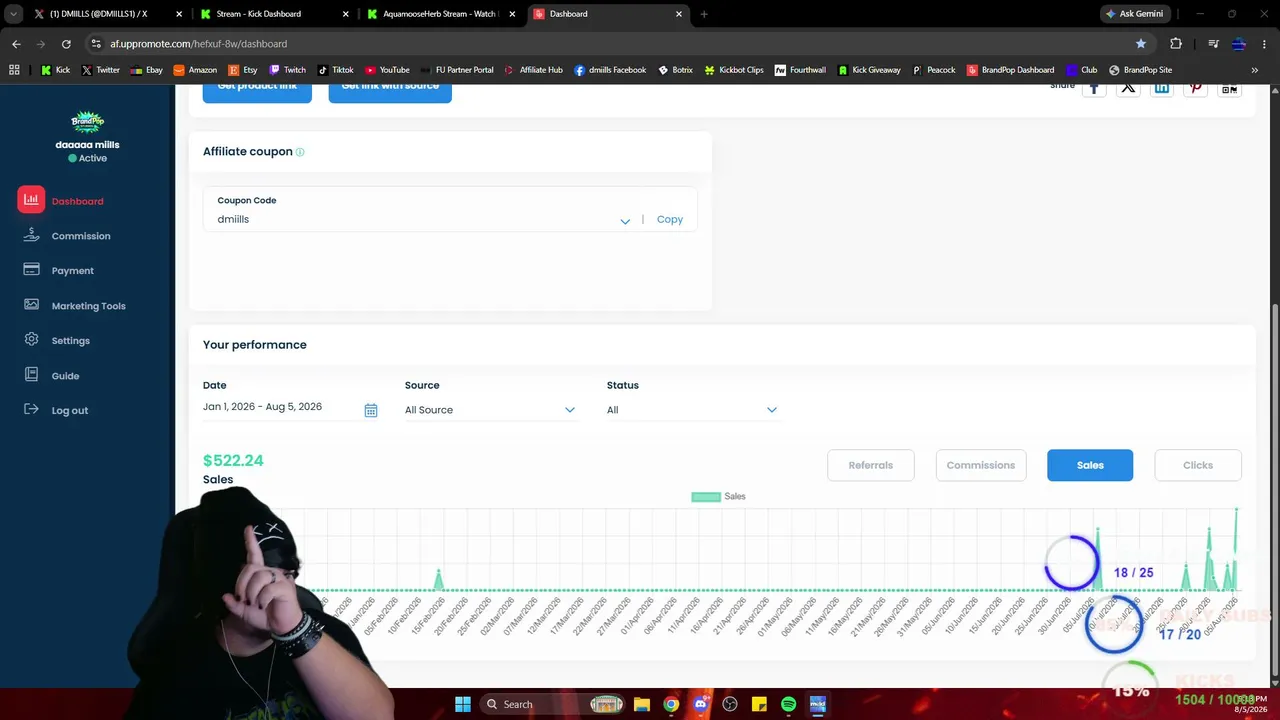Open the Kickbot Clips bookmark
The height and width of the screenshot is (720, 1280).
[734, 70]
